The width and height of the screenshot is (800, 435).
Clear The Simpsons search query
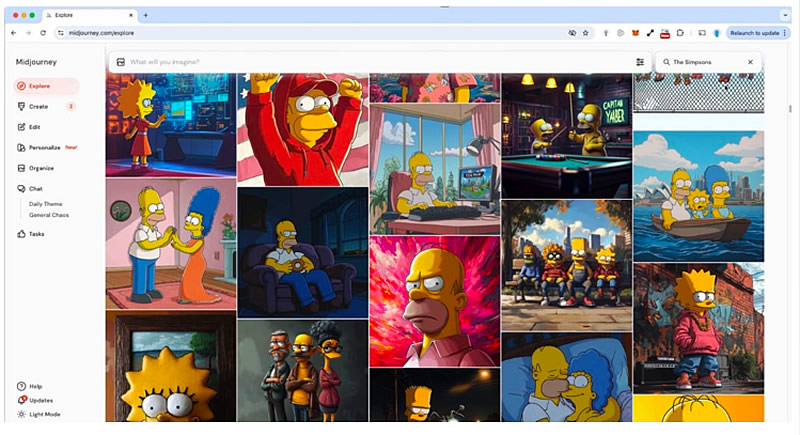point(750,62)
